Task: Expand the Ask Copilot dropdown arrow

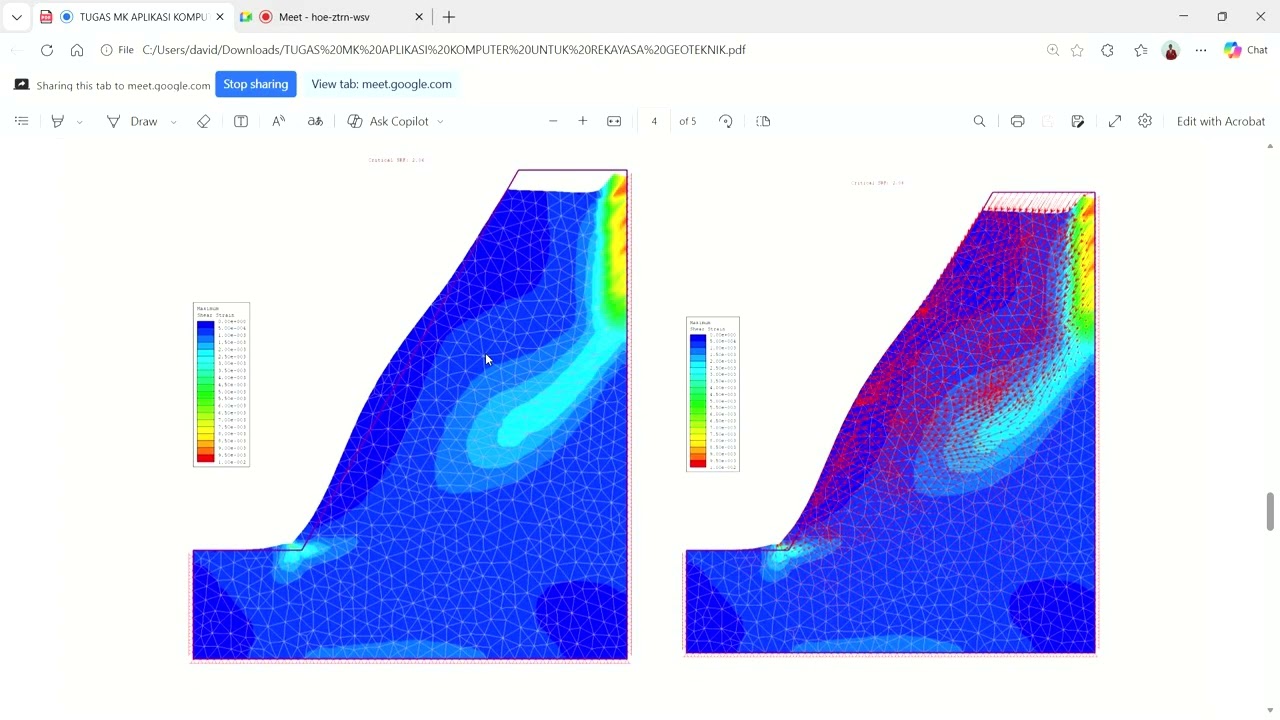Action: (440, 122)
